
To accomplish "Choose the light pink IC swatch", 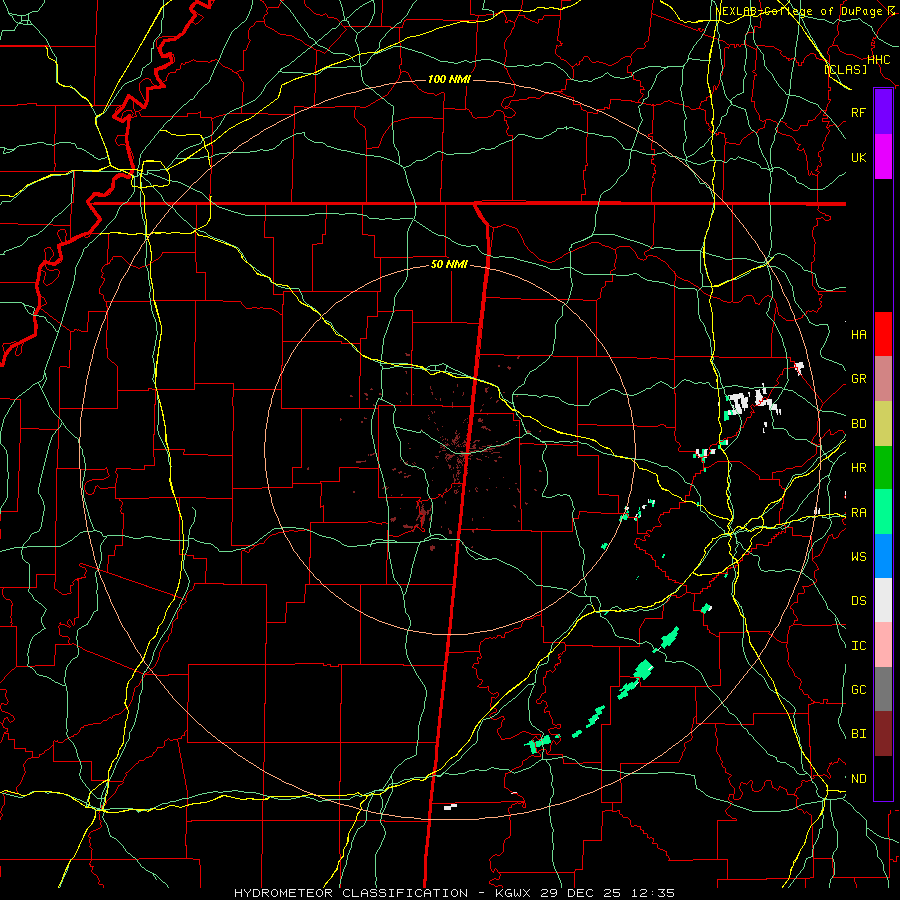I will point(883,645).
